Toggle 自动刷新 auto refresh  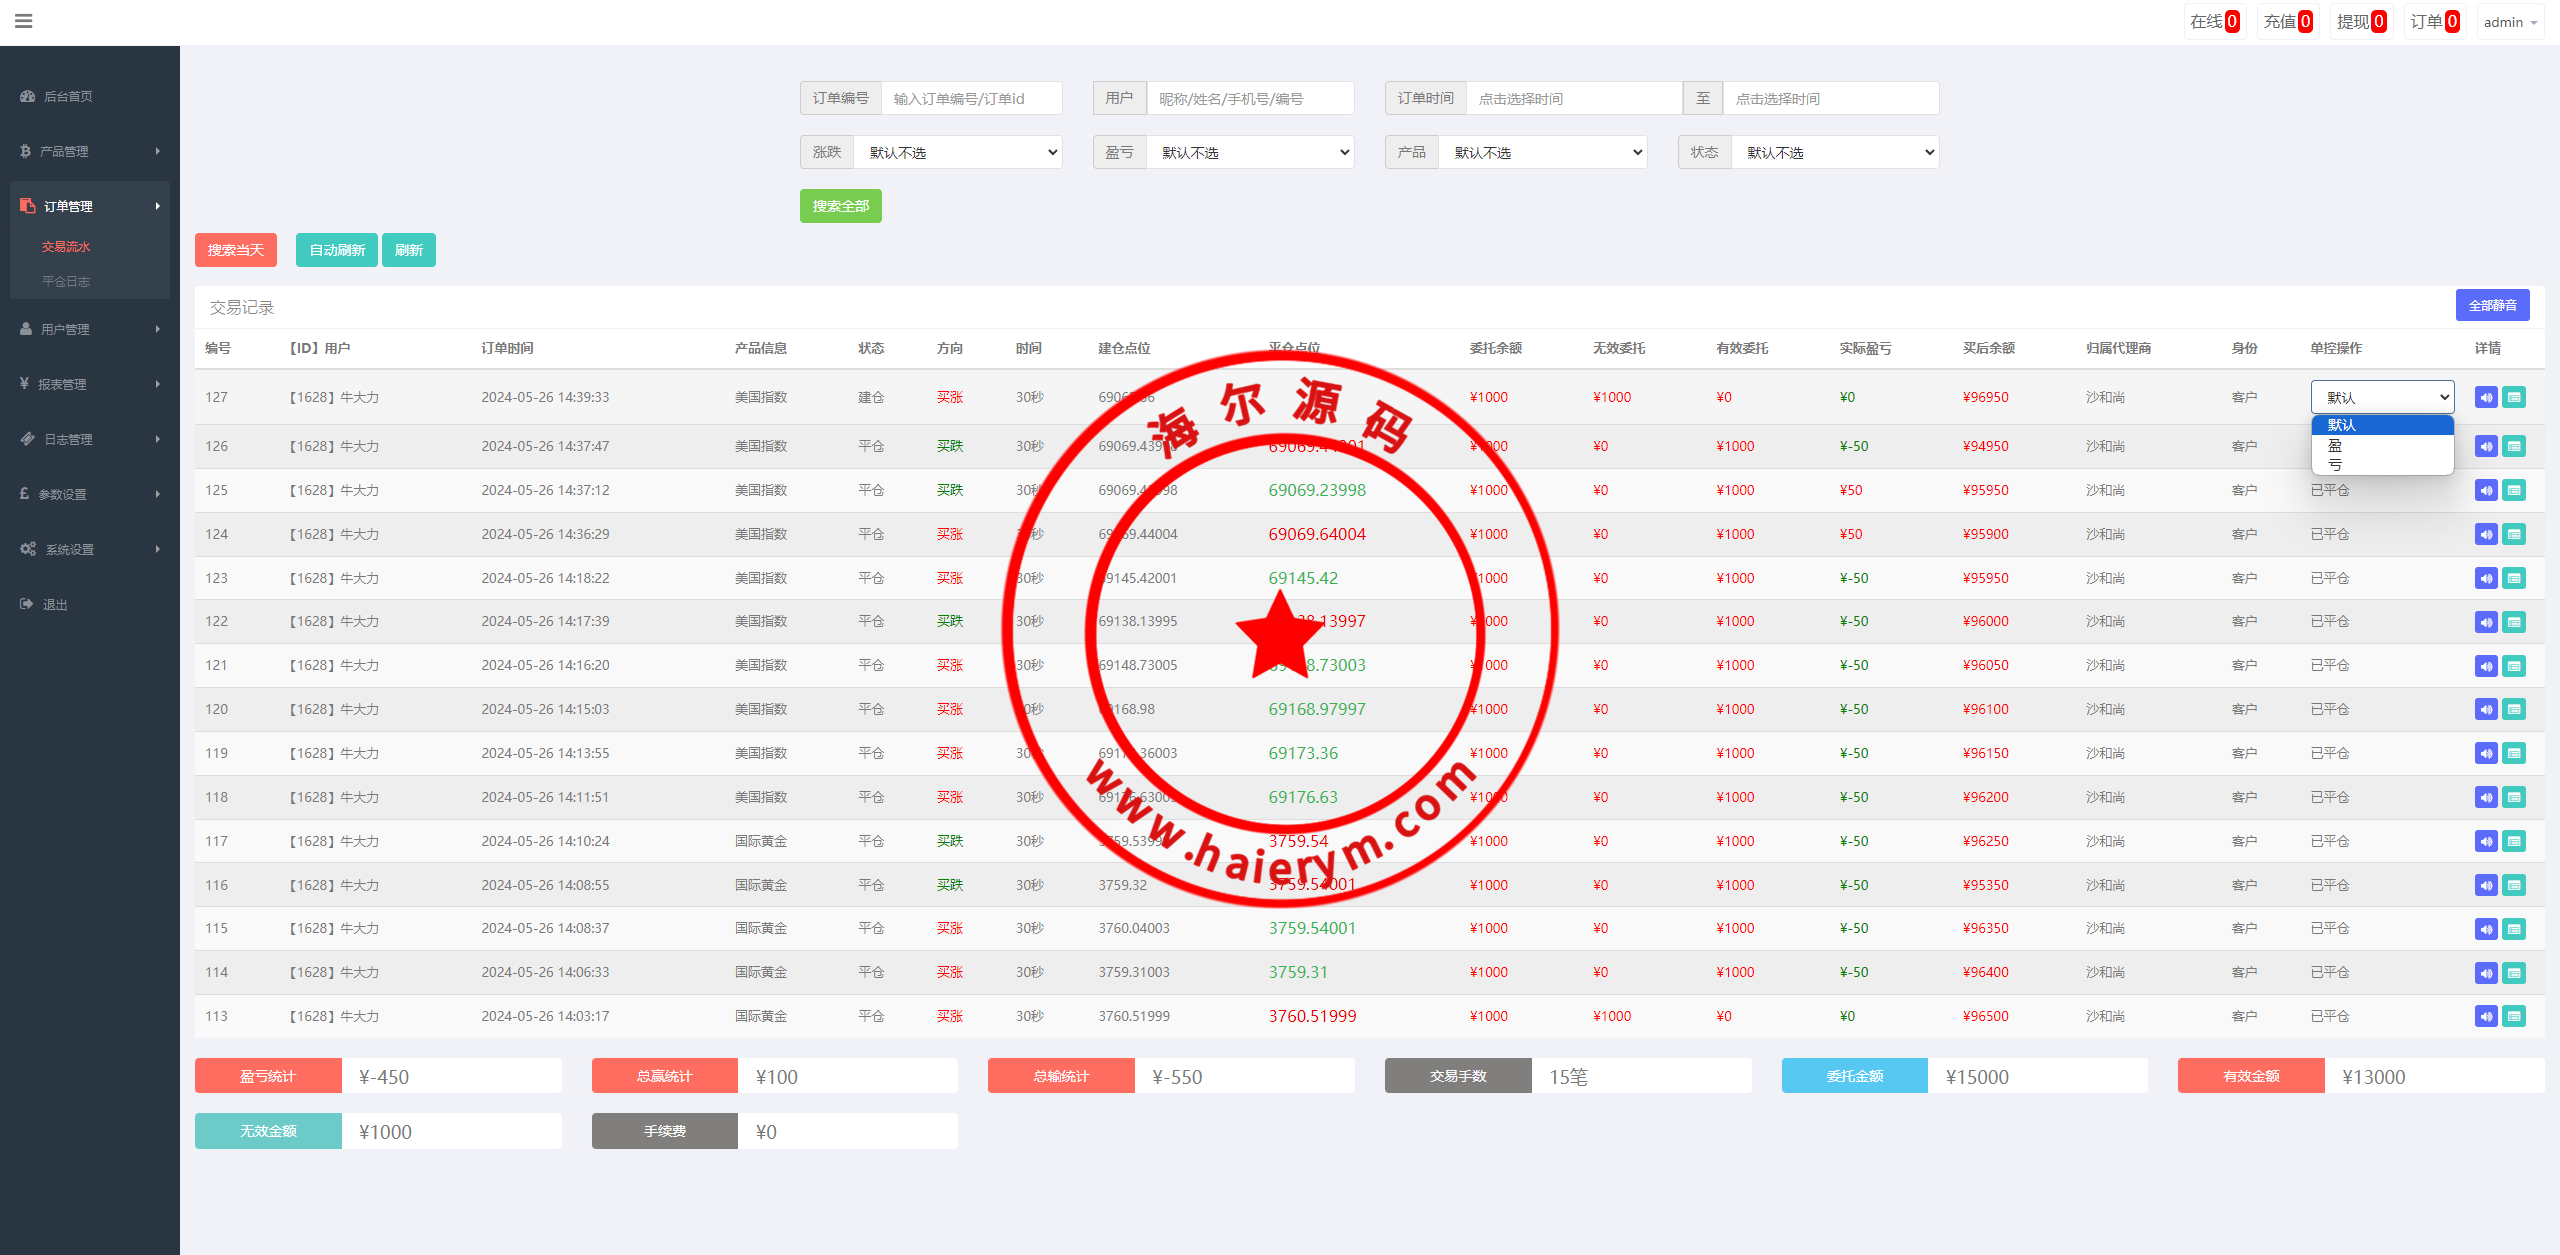click(336, 250)
